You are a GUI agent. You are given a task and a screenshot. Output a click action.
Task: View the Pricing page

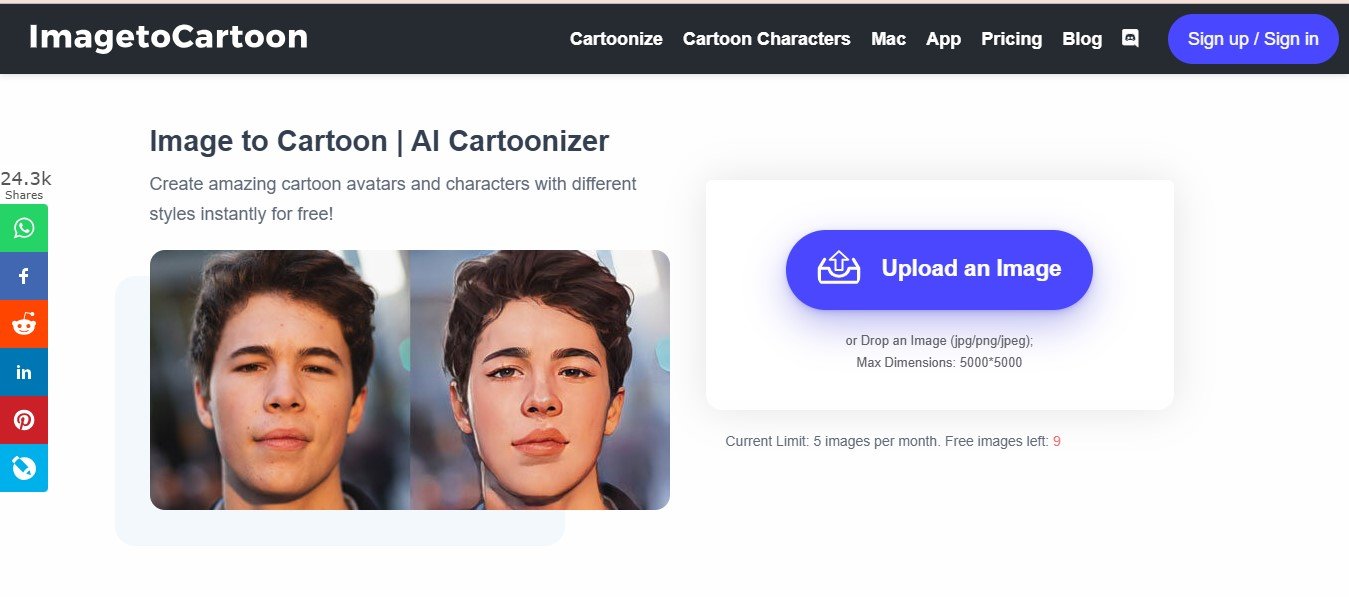[1011, 39]
